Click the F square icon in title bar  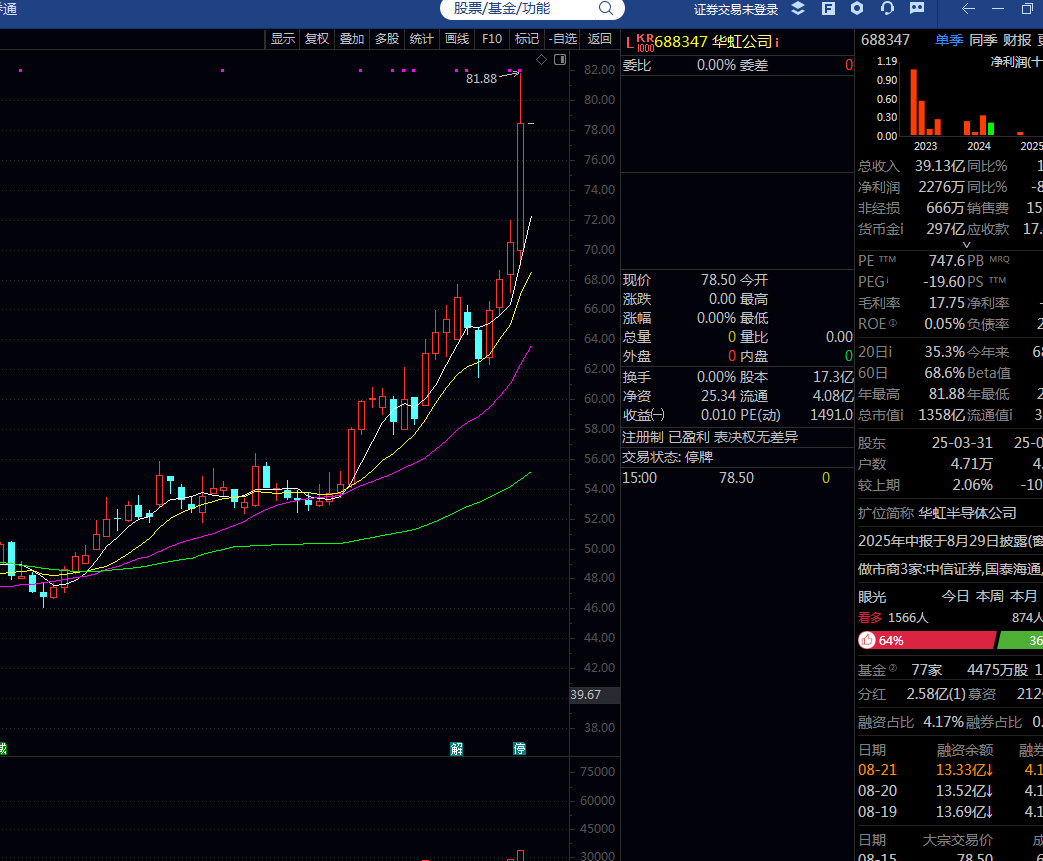(828, 8)
